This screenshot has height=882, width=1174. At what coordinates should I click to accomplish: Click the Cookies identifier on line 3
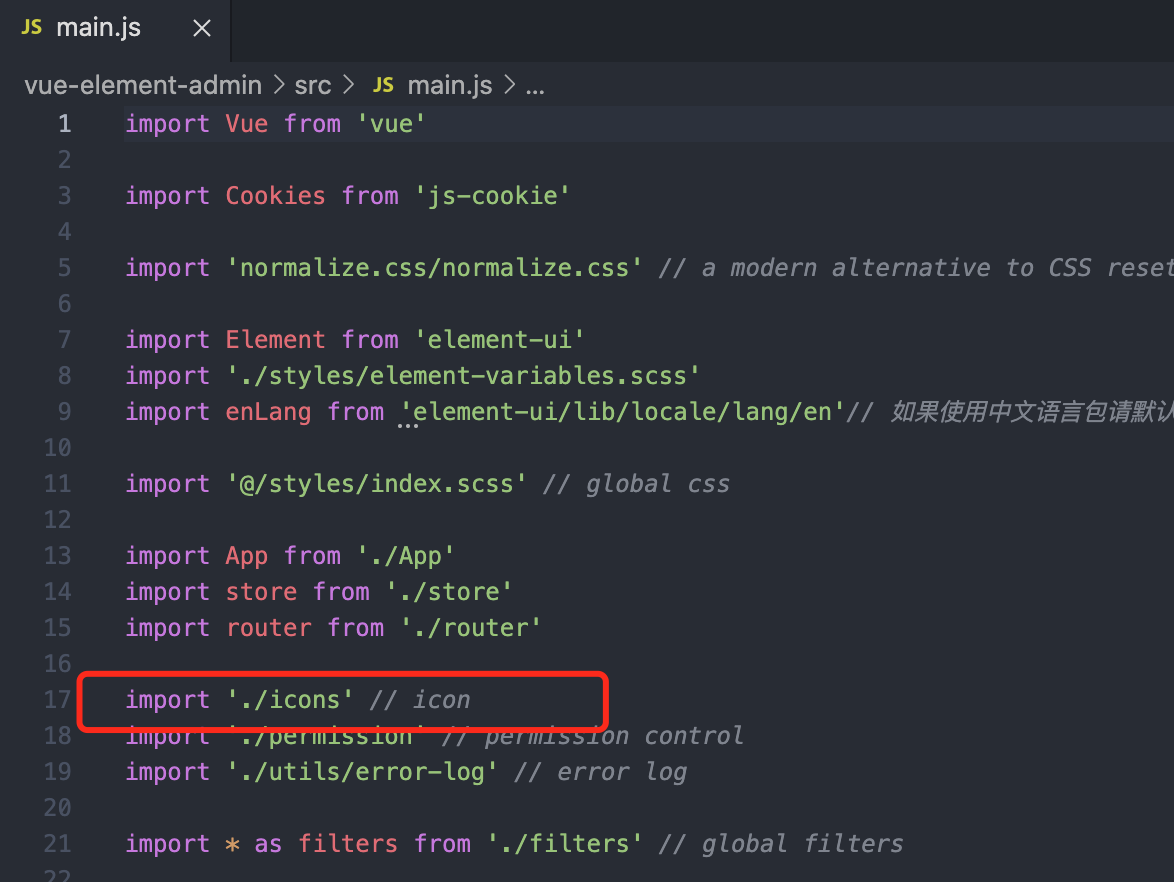tap(276, 195)
